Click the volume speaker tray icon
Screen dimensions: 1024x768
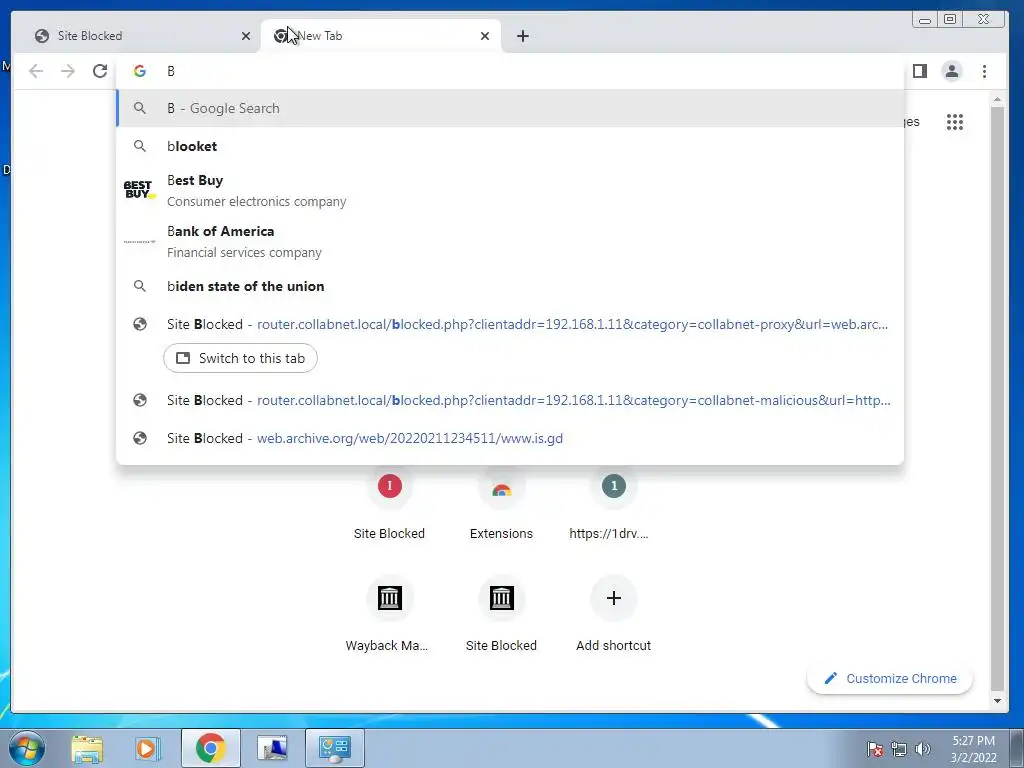[x=923, y=749]
